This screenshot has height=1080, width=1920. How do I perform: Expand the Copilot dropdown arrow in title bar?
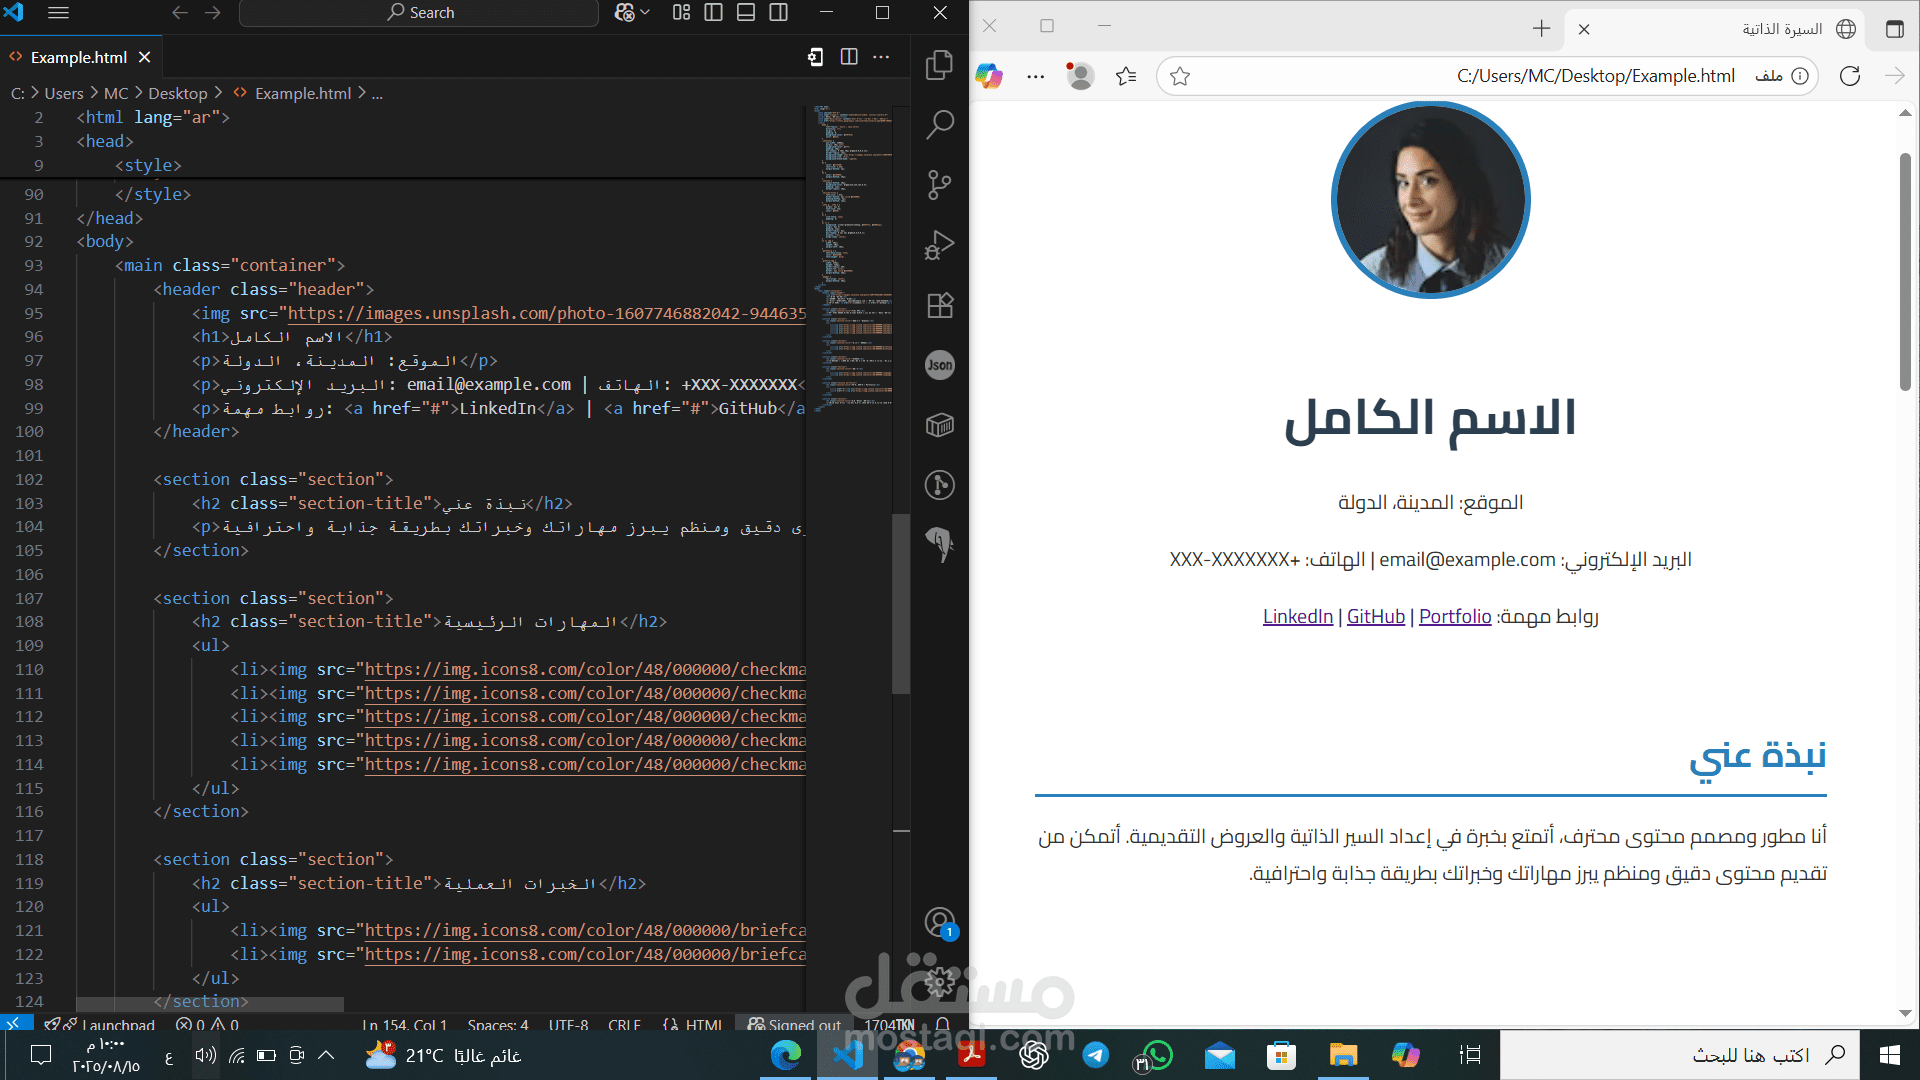[645, 13]
